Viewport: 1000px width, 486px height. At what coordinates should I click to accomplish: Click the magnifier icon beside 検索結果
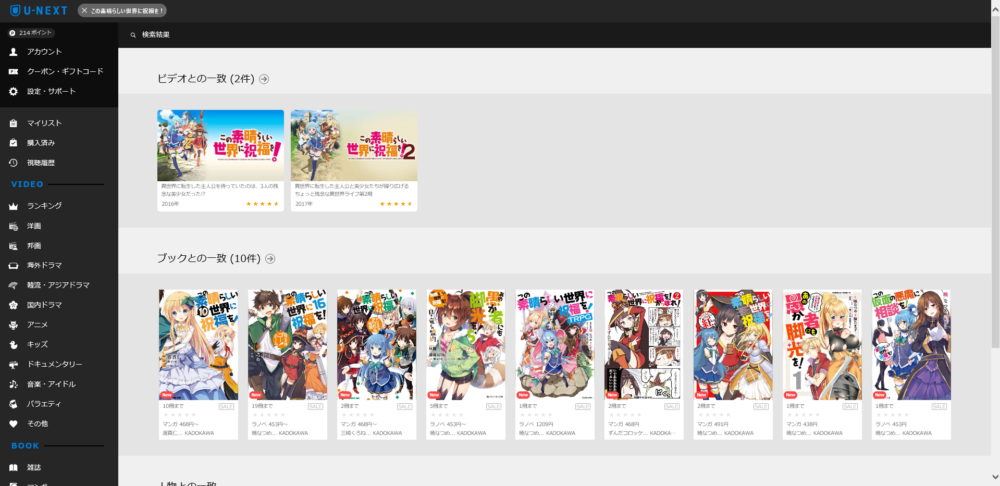pyautogui.click(x=133, y=35)
